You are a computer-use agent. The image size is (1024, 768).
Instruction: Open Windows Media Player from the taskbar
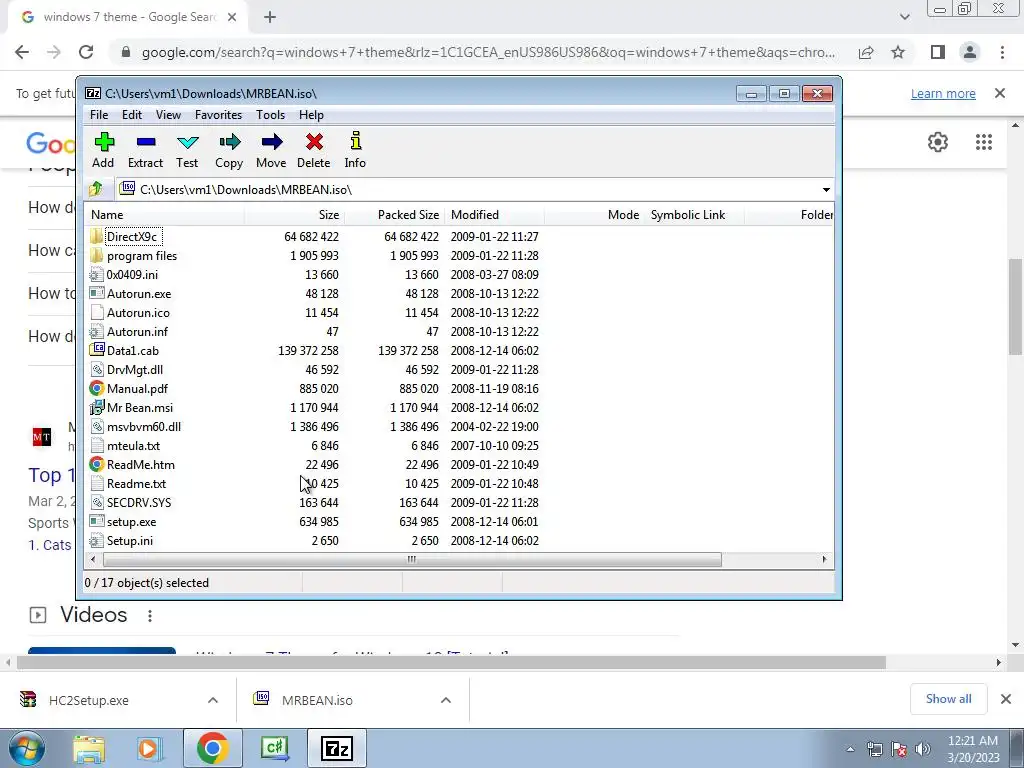tap(148, 748)
